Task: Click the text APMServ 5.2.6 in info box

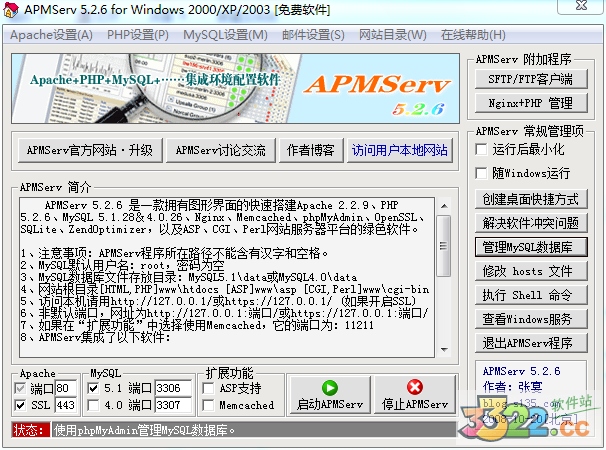Action: click(521, 371)
